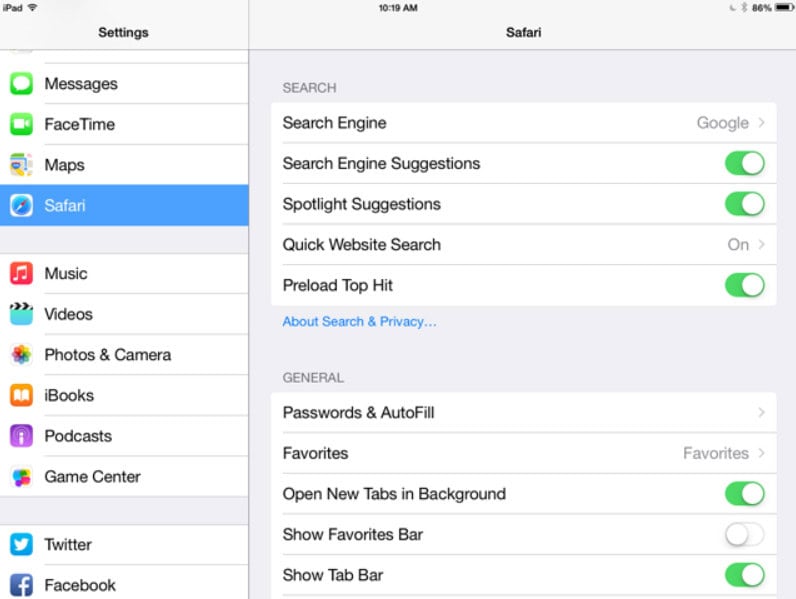Open the Favorites folder selection row
The height and width of the screenshot is (599, 796).
[x=523, y=453]
